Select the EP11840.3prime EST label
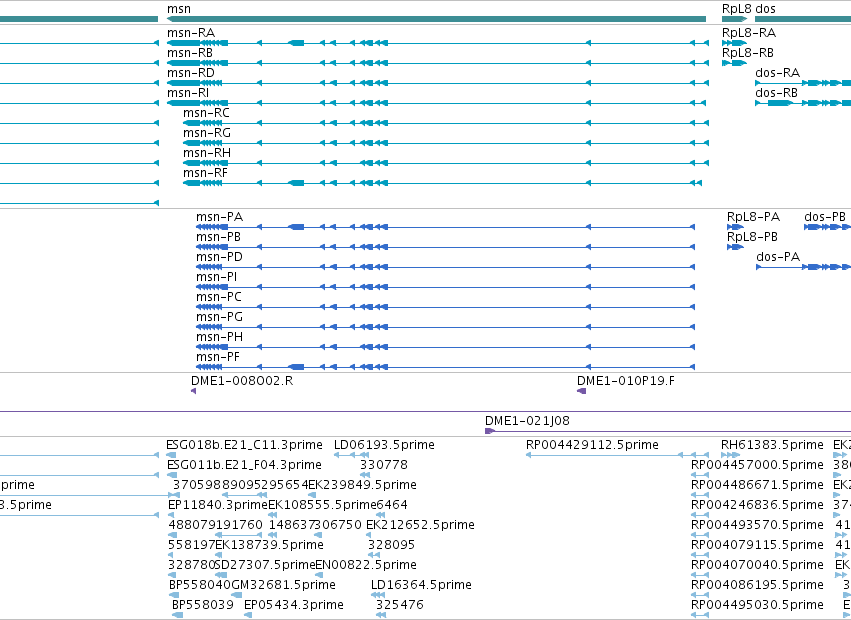This screenshot has width=851, height=620. (218, 505)
